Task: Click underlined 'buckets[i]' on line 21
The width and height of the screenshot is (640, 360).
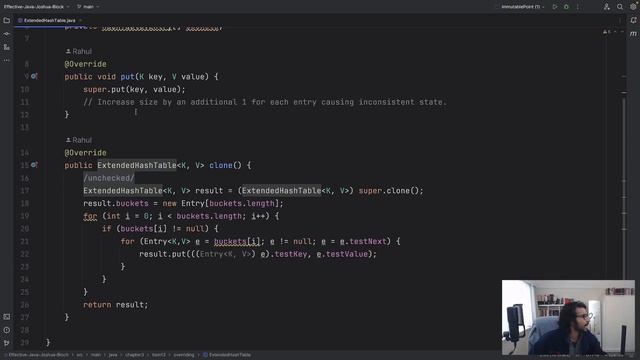Action: [x=237, y=242]
